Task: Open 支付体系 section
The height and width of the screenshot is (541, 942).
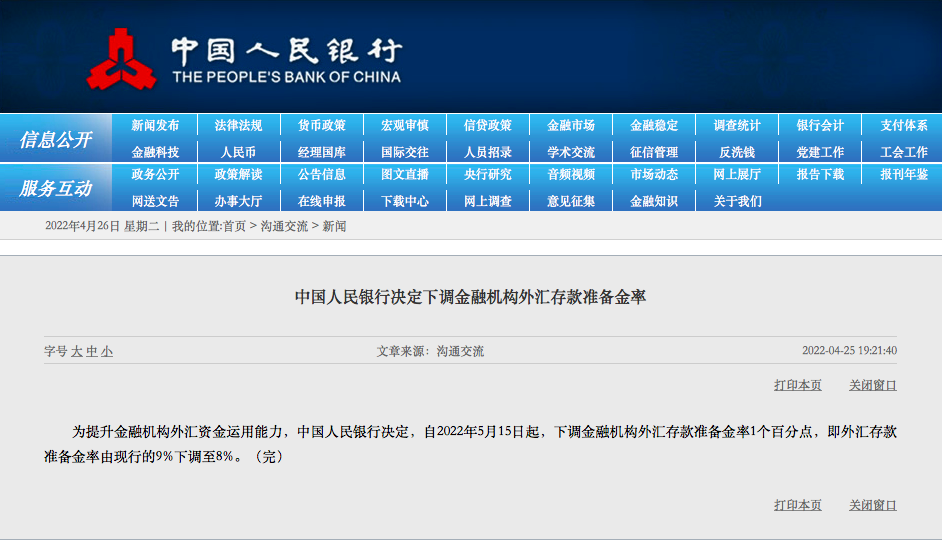Action: pyautogui.click(x=904, y=125)
